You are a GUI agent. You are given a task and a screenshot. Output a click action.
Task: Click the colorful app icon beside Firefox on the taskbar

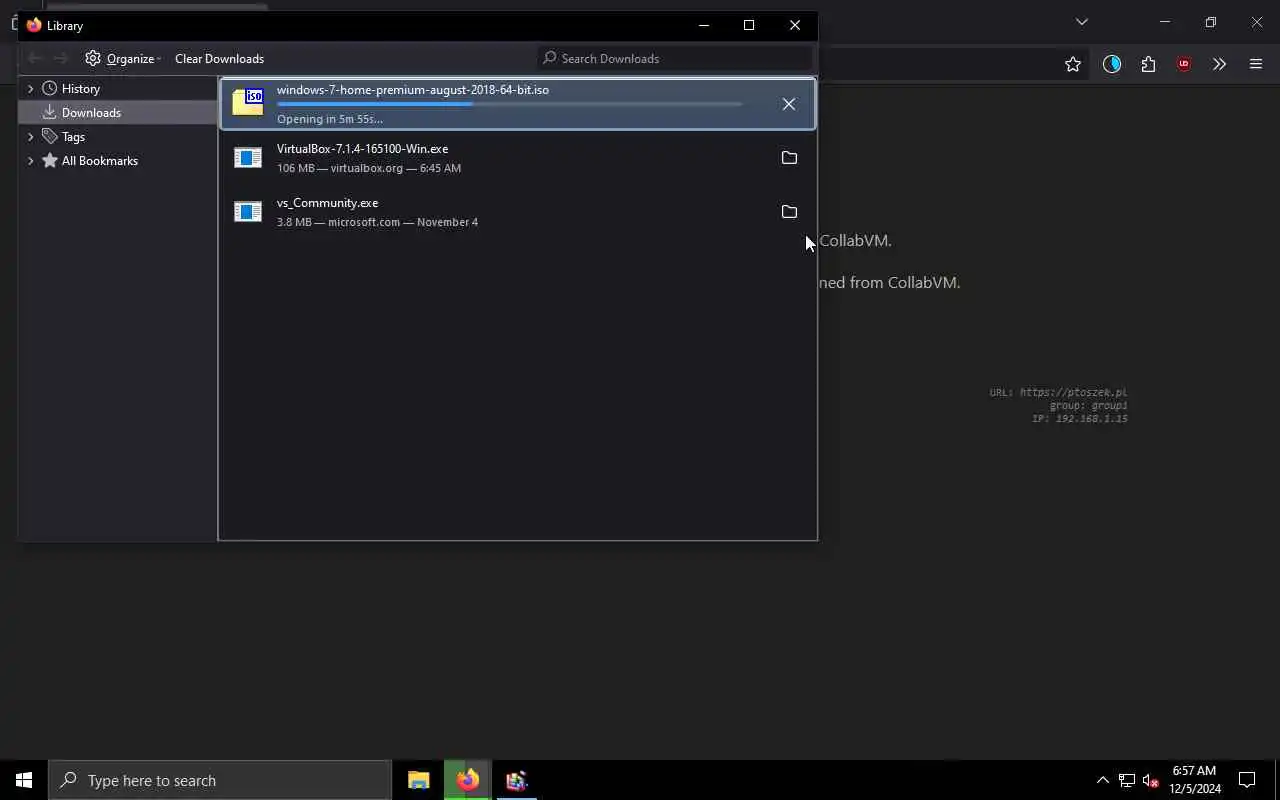516,780
